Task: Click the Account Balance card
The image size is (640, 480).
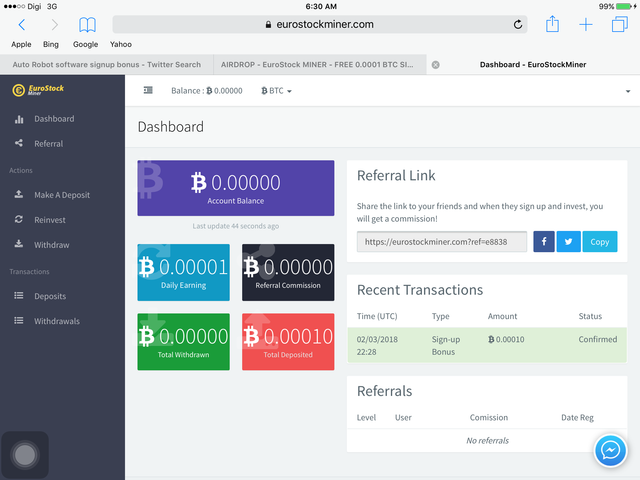Action: tap(236, 188)
